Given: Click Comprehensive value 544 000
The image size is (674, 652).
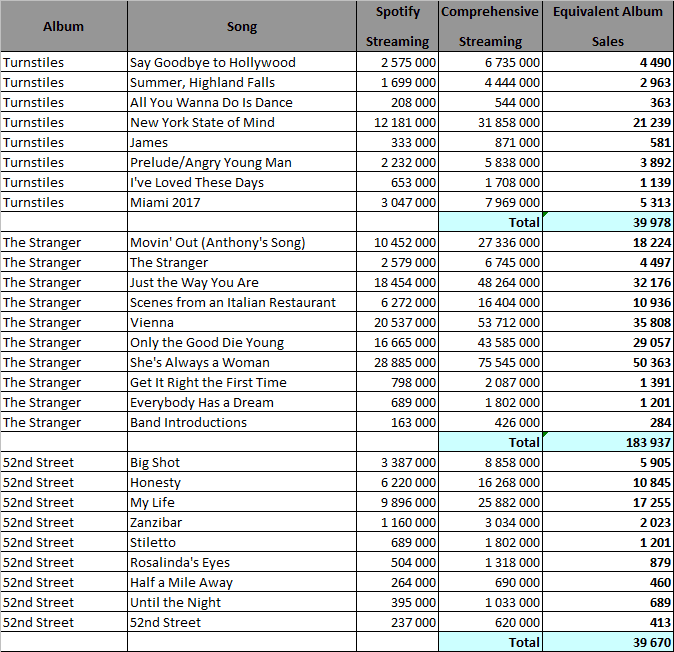Looking at the screenshot, I should [490, 102].
